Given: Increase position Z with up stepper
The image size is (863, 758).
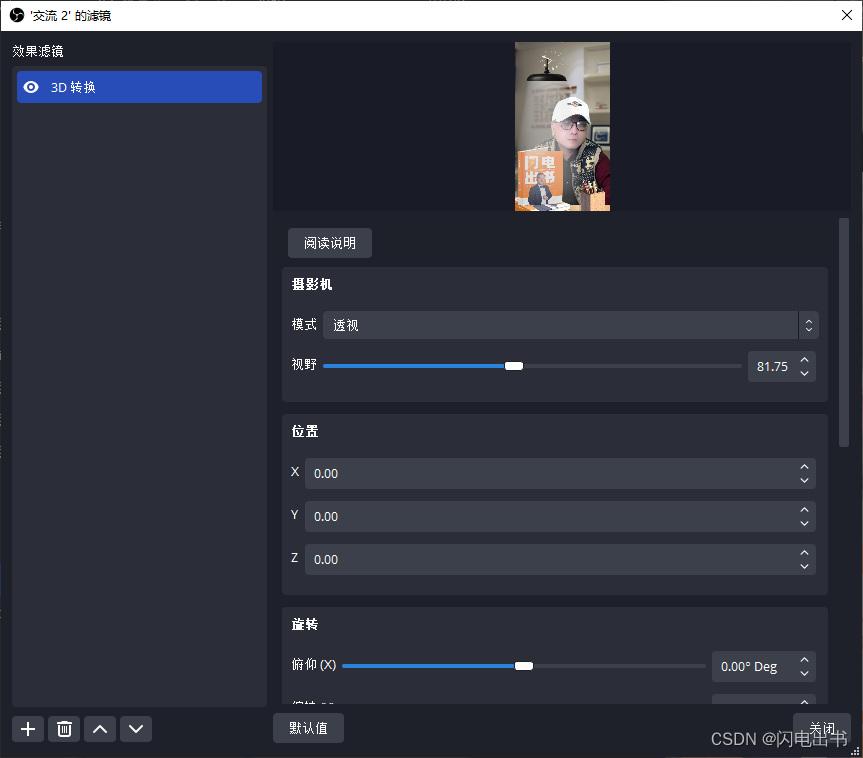Looking at the screenshot, I should [x=804, y=552].
